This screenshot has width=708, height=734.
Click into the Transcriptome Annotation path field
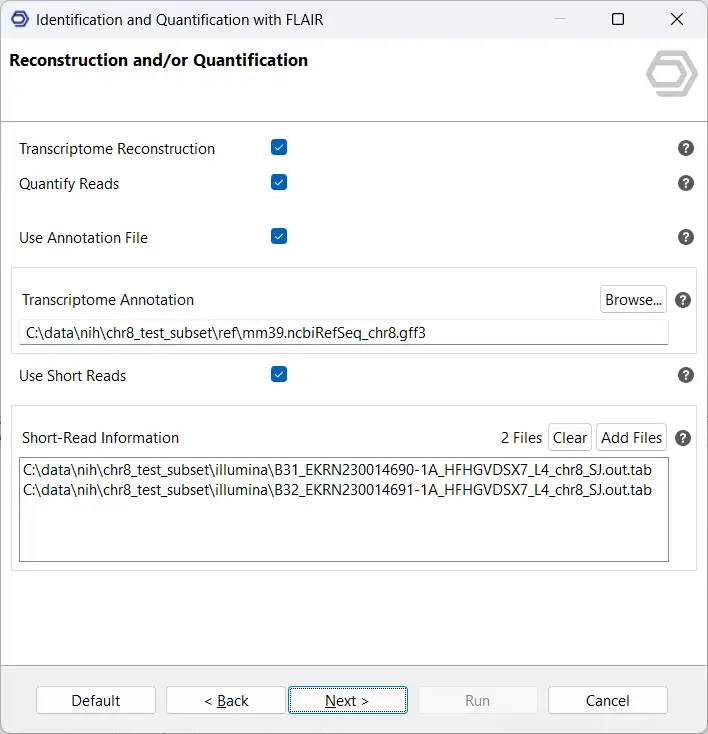tap(343, 333)
